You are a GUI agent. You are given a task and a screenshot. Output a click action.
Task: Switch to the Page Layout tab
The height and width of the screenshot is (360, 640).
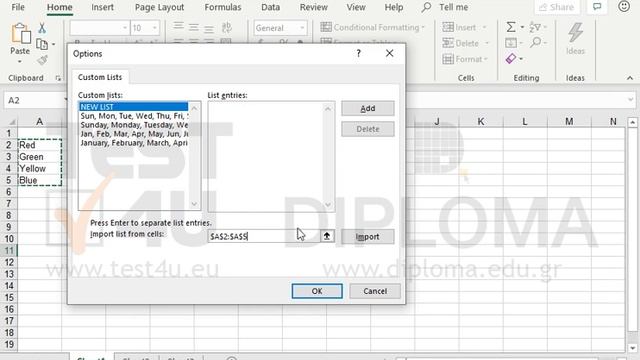159,7
